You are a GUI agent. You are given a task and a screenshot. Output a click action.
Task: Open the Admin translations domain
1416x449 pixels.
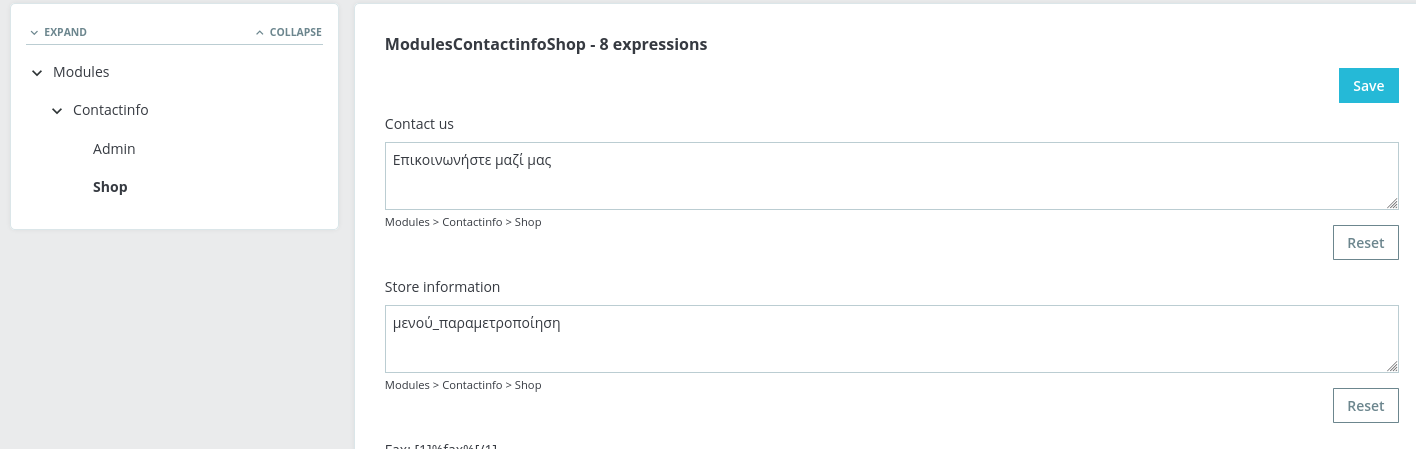click(x=114, y=149)
